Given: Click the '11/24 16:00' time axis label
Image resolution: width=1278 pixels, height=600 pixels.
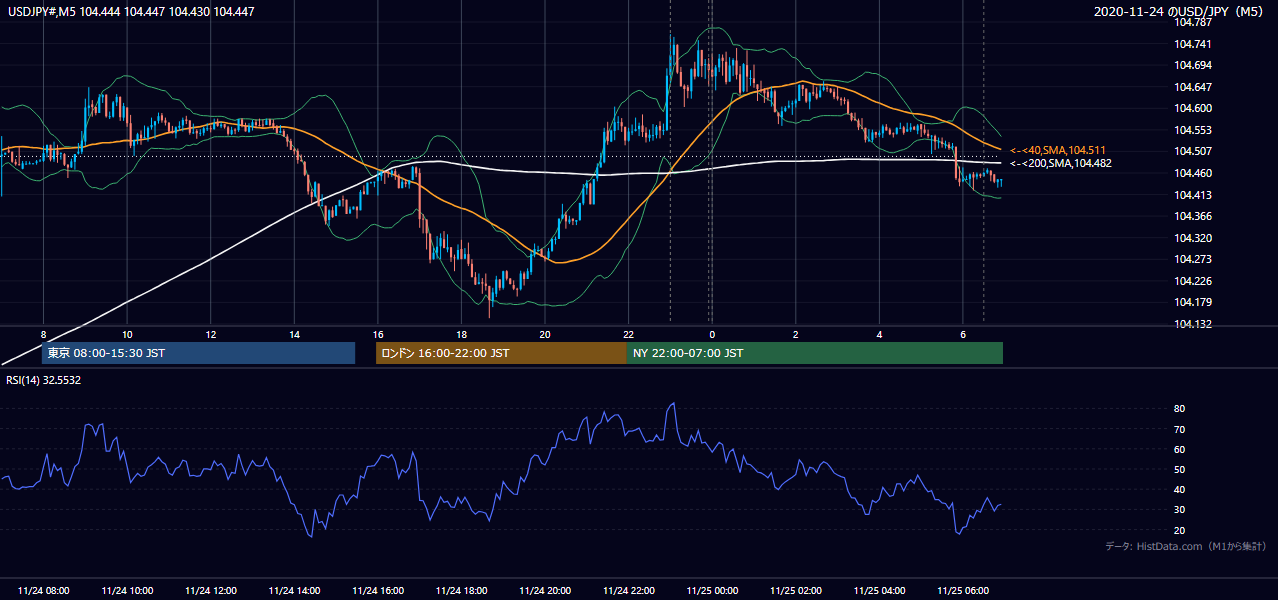Looking at the screenshot, I should (378, 591).
